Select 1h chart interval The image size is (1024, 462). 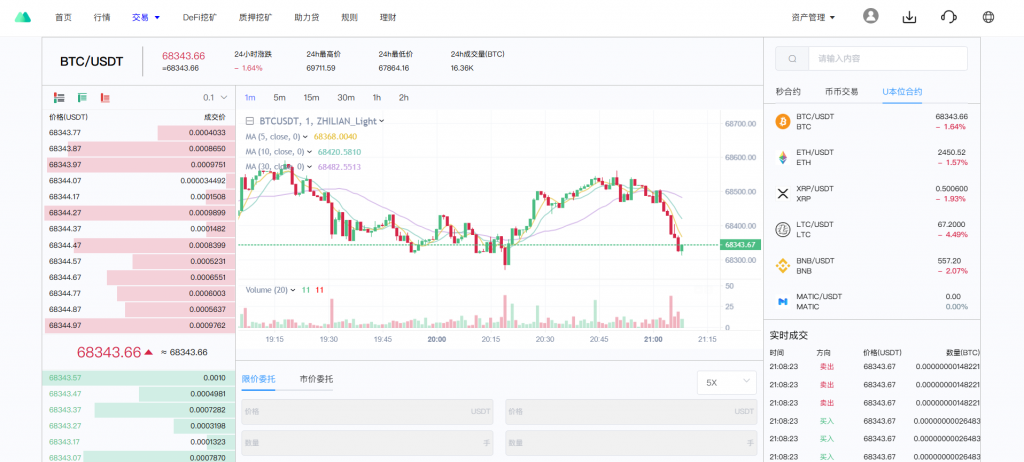[x=377, y=97]
